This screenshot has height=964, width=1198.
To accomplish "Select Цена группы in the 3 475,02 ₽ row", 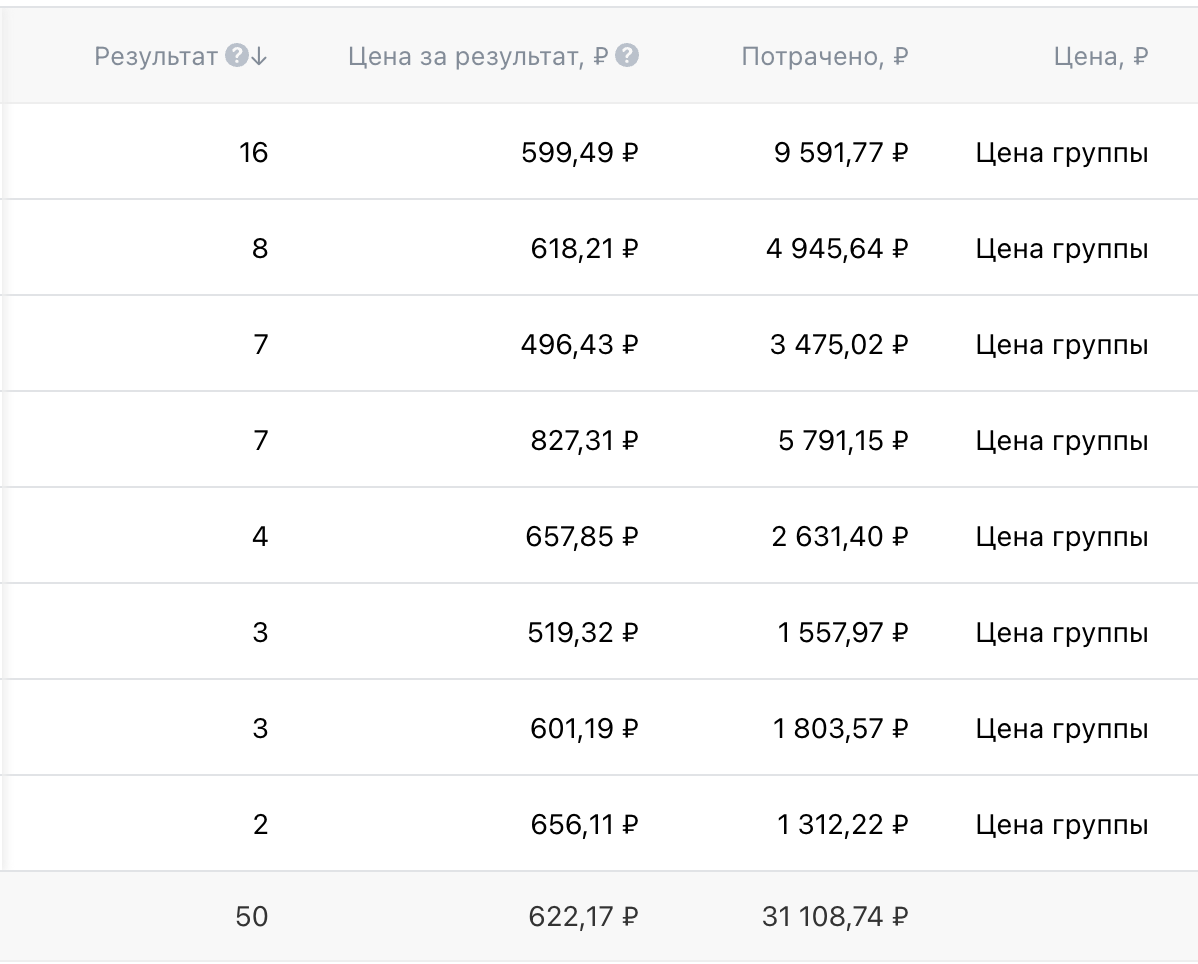I will (x=1061, y=345).
